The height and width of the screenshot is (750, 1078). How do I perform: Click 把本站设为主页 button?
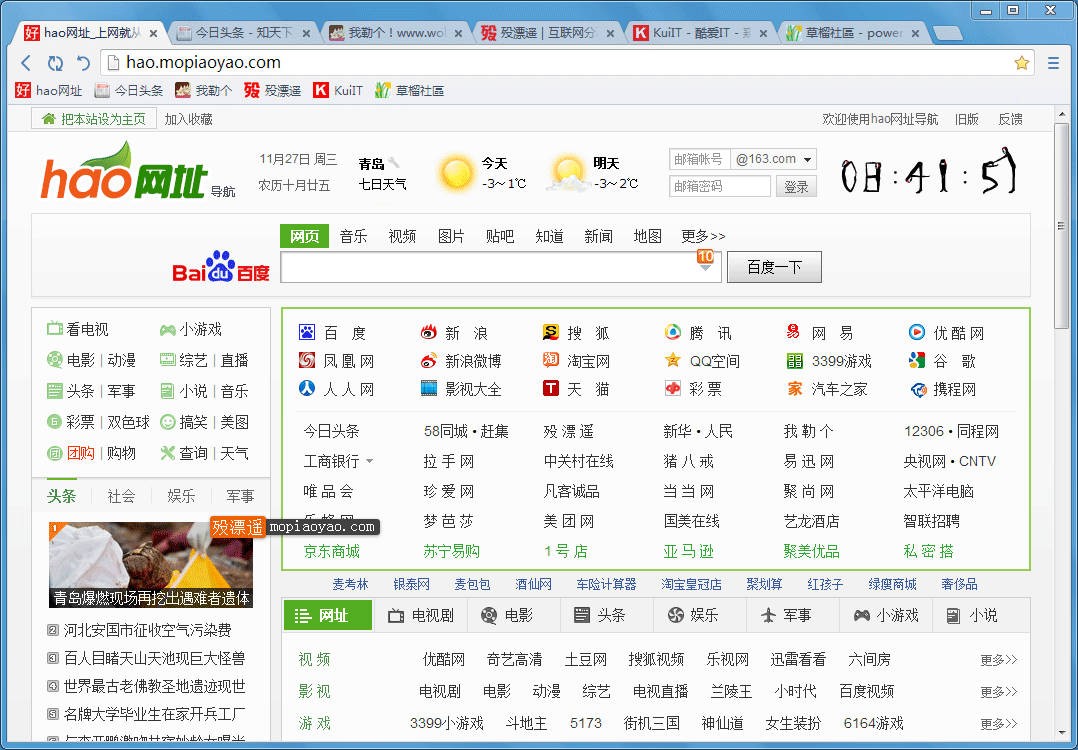tap(94, 119)
